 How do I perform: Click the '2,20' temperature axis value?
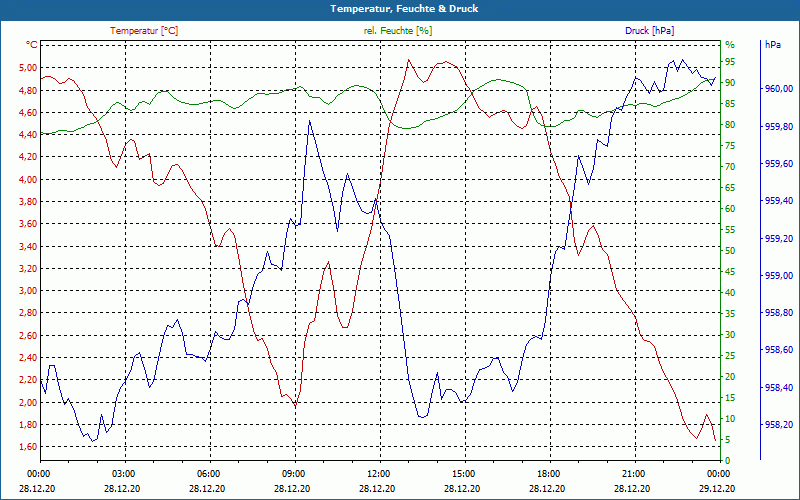[x=29, y=380]
